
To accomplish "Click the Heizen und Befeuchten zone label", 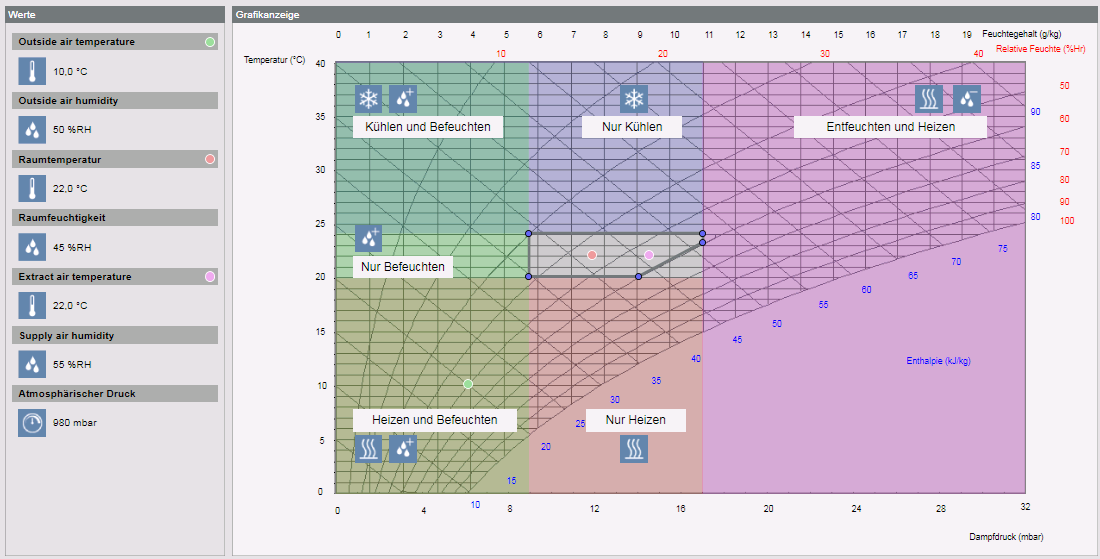I will [434, 420].
